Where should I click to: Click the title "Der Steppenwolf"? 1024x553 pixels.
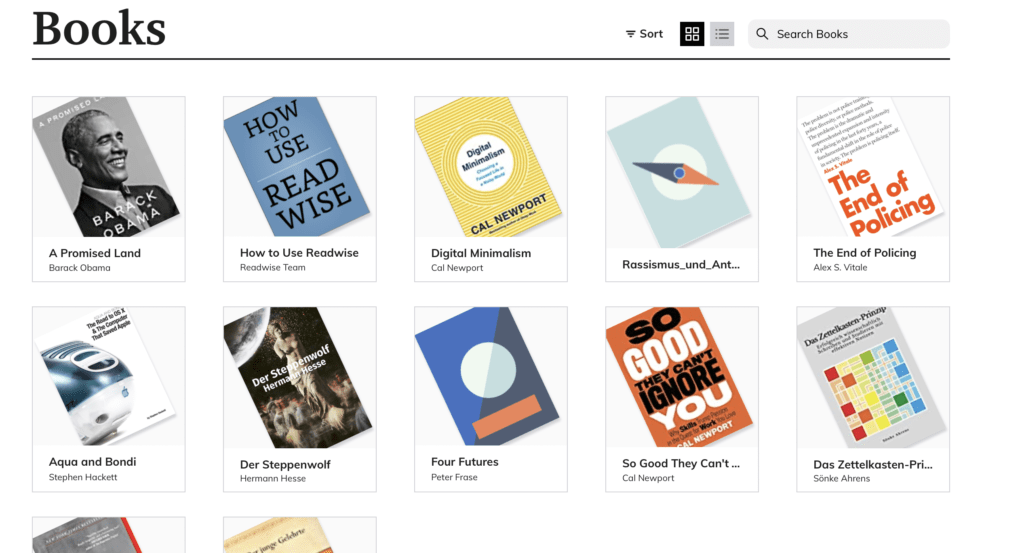coord(285,465)
